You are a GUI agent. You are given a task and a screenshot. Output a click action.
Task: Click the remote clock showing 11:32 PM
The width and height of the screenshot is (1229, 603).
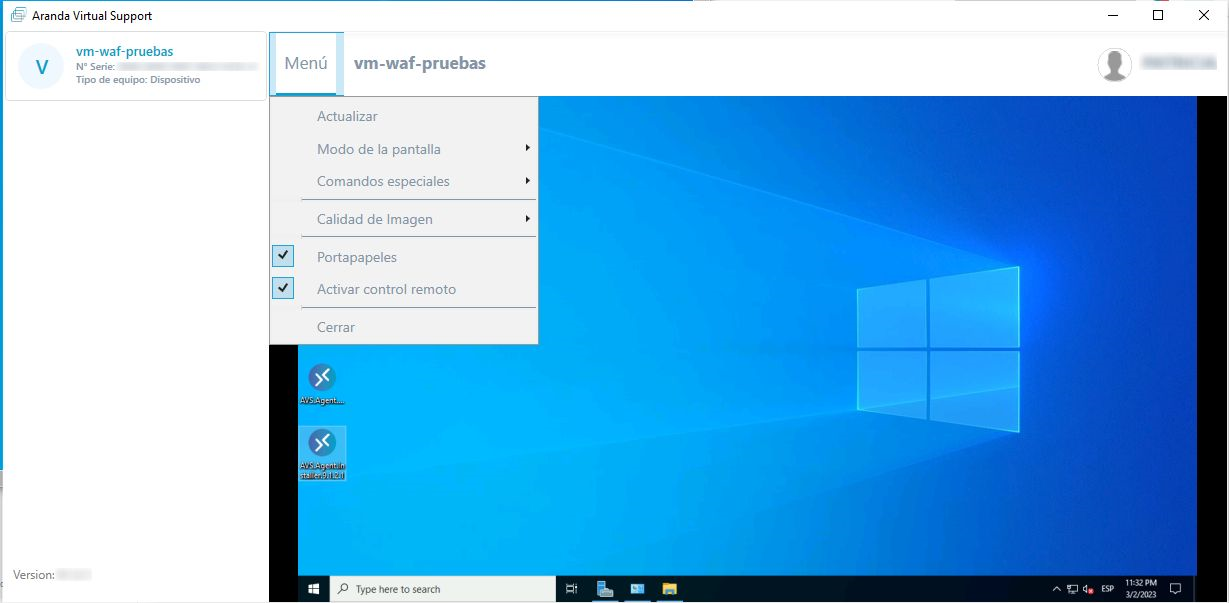pos(1141,589)
